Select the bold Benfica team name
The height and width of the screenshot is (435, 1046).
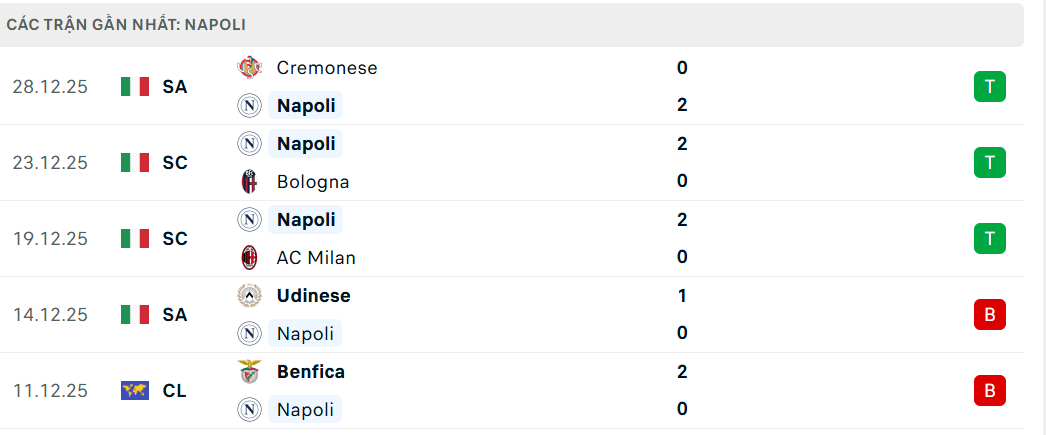point(311,371)
